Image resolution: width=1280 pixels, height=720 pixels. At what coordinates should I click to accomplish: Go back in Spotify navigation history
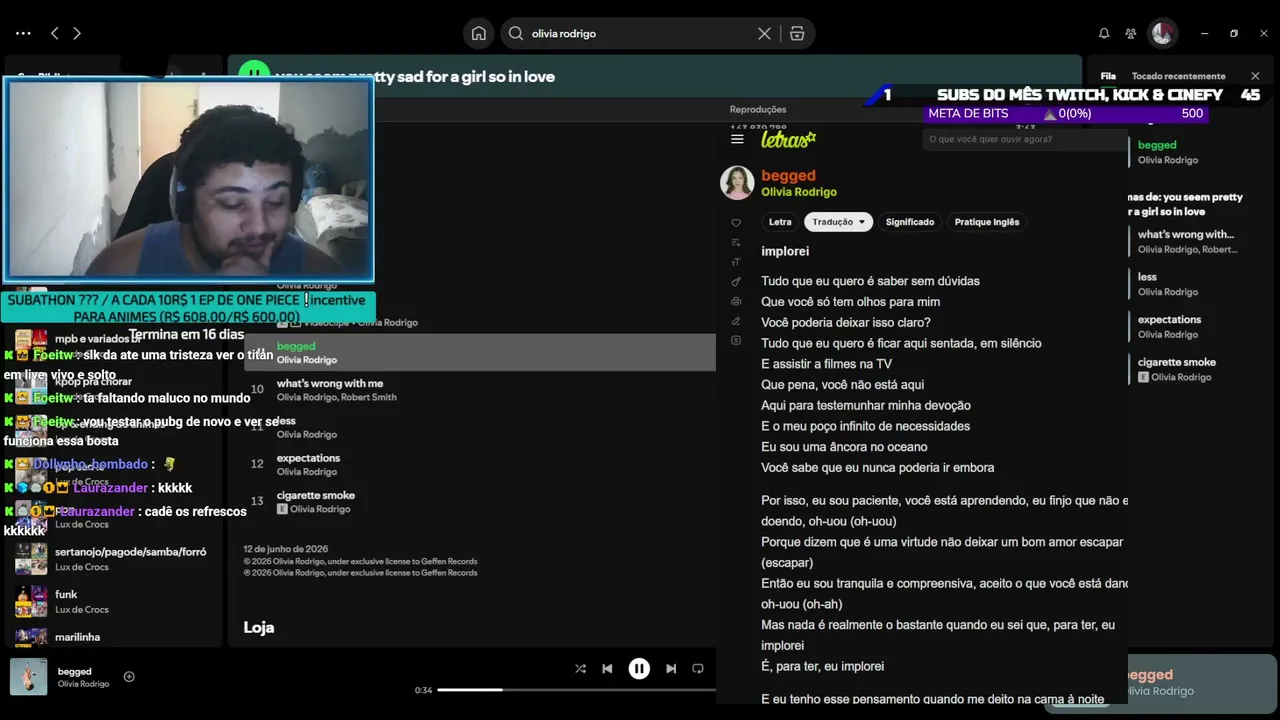[55, 33]
